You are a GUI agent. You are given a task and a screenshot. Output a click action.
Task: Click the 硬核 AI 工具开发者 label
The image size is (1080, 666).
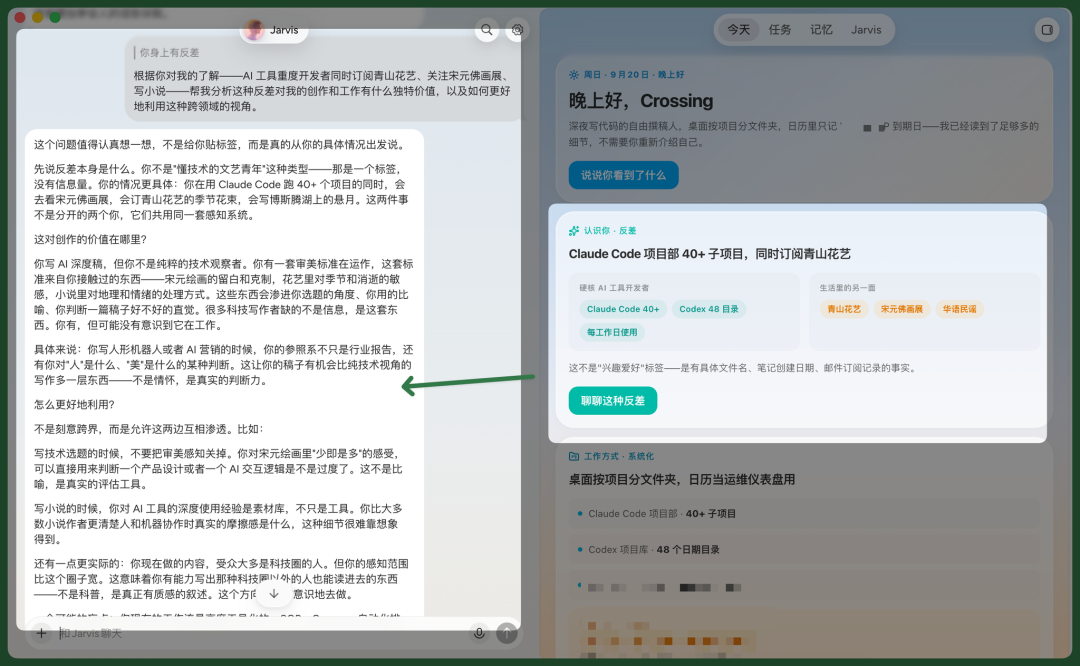(x=614, y=288)
